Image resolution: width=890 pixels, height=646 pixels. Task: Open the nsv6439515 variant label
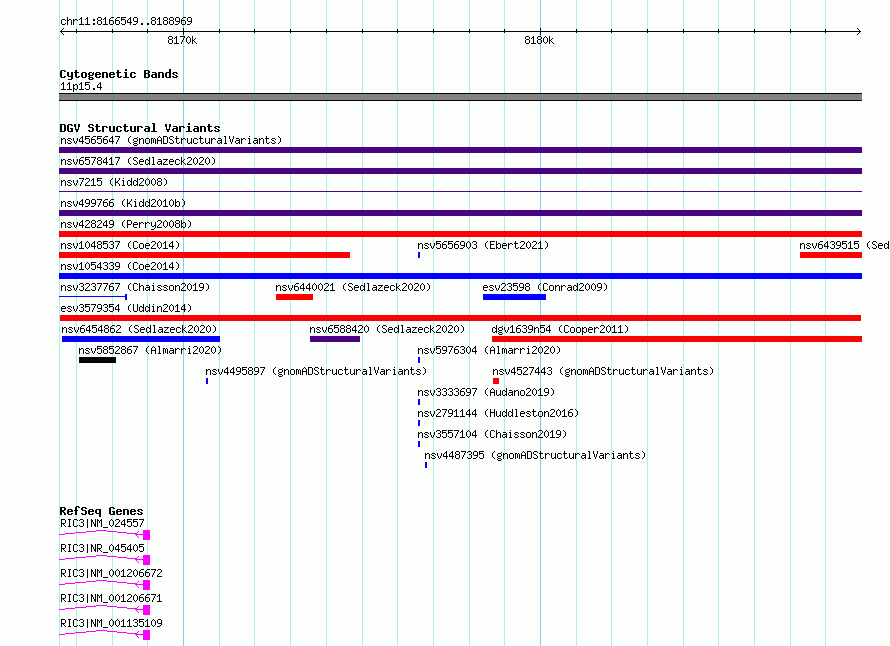point(844,245)
